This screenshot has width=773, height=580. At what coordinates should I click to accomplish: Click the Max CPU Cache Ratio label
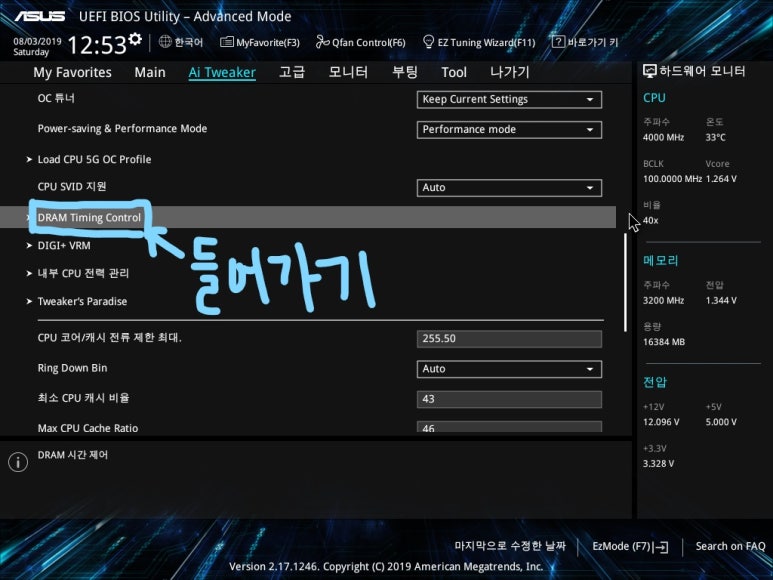(88, 428)
